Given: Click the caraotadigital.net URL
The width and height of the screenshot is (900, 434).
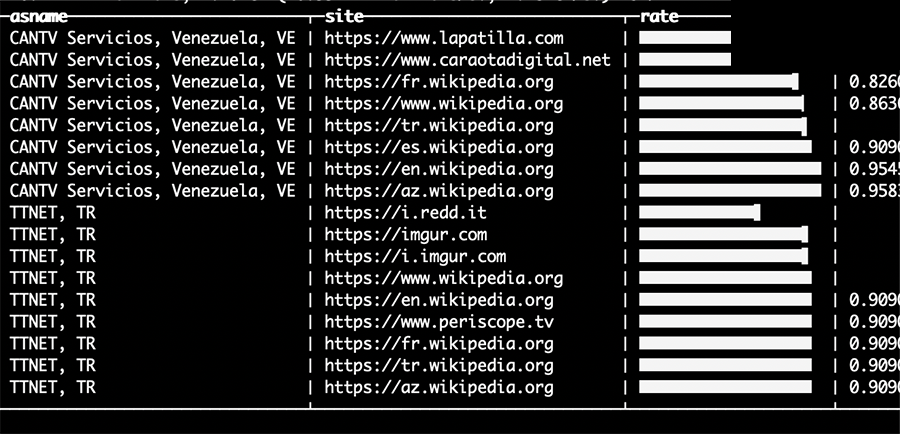Looking at the screenshot, I should click(467, 60).
